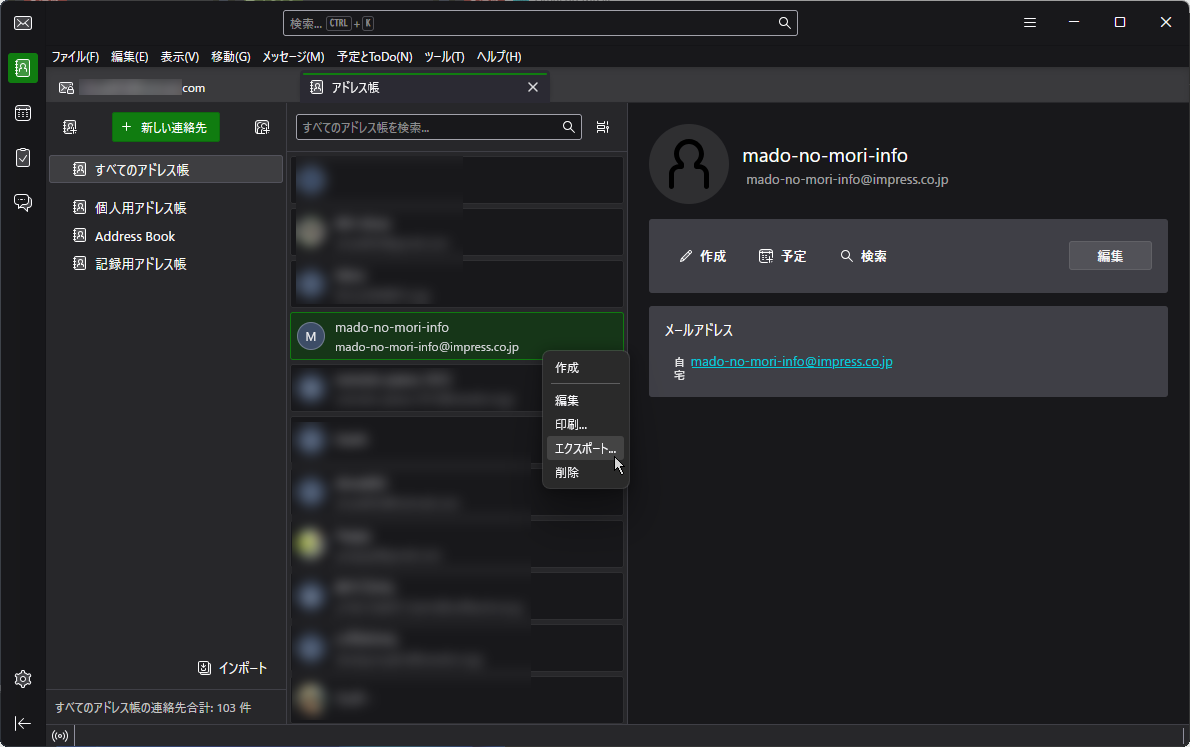Select the Address Book space icon

tap(23, 68)
